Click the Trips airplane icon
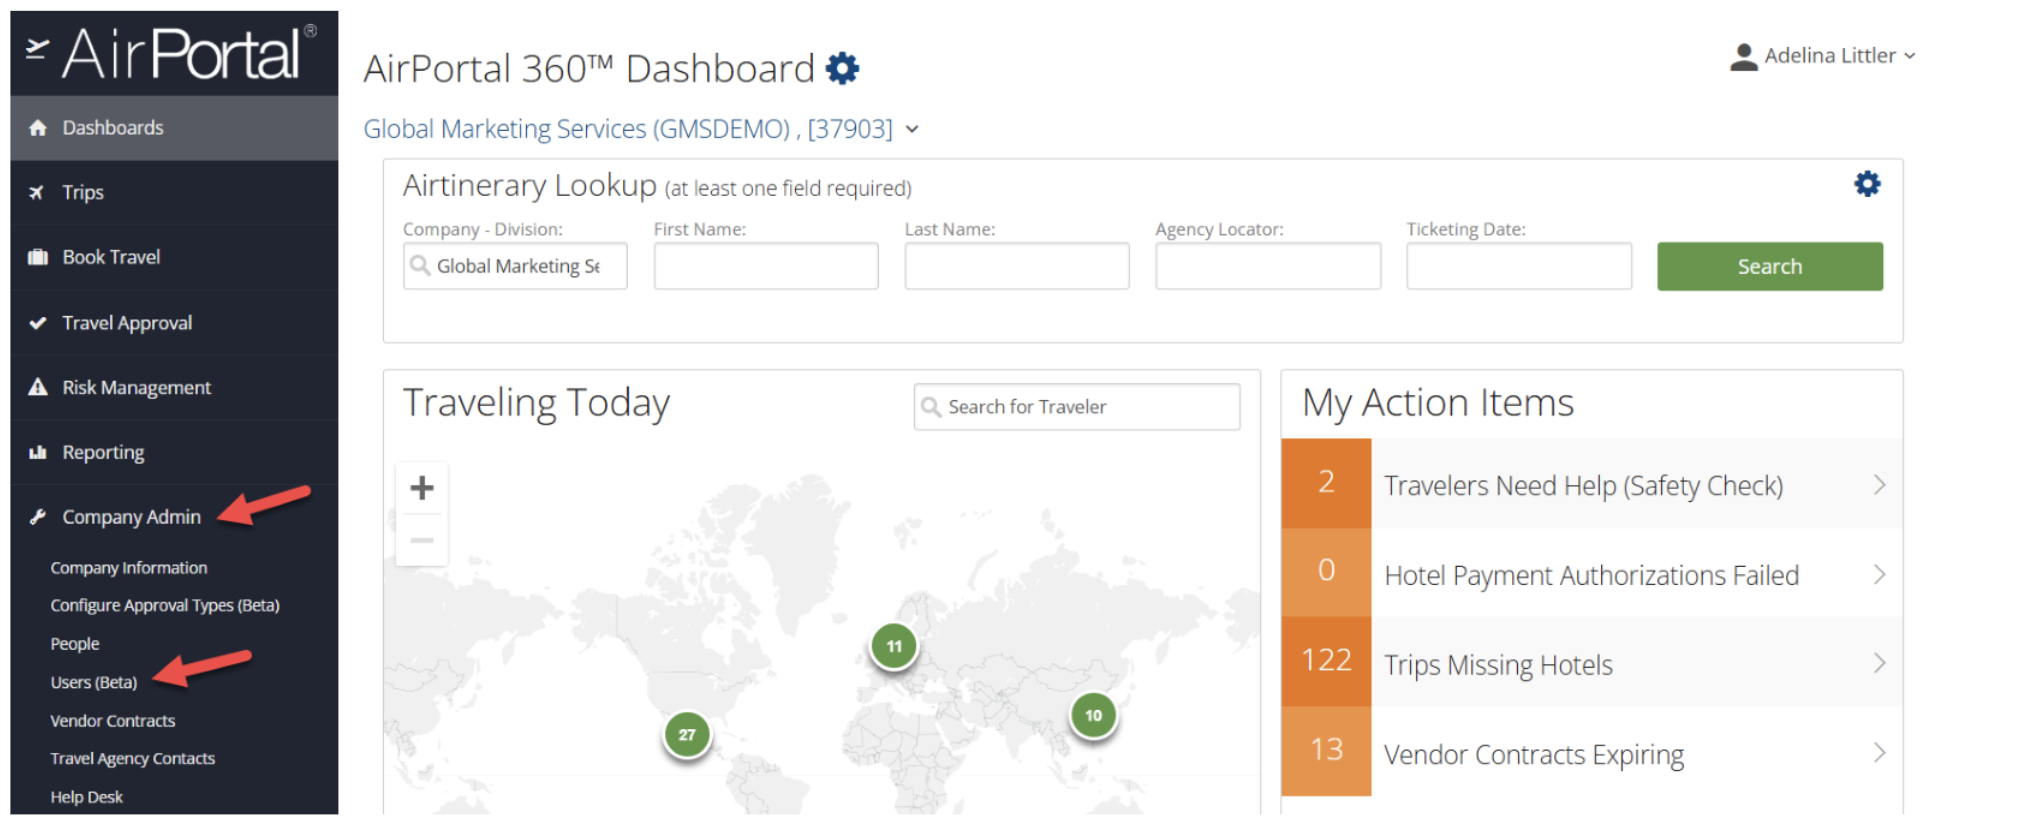This screenshot has height=820, width=2032. (37, 192)
